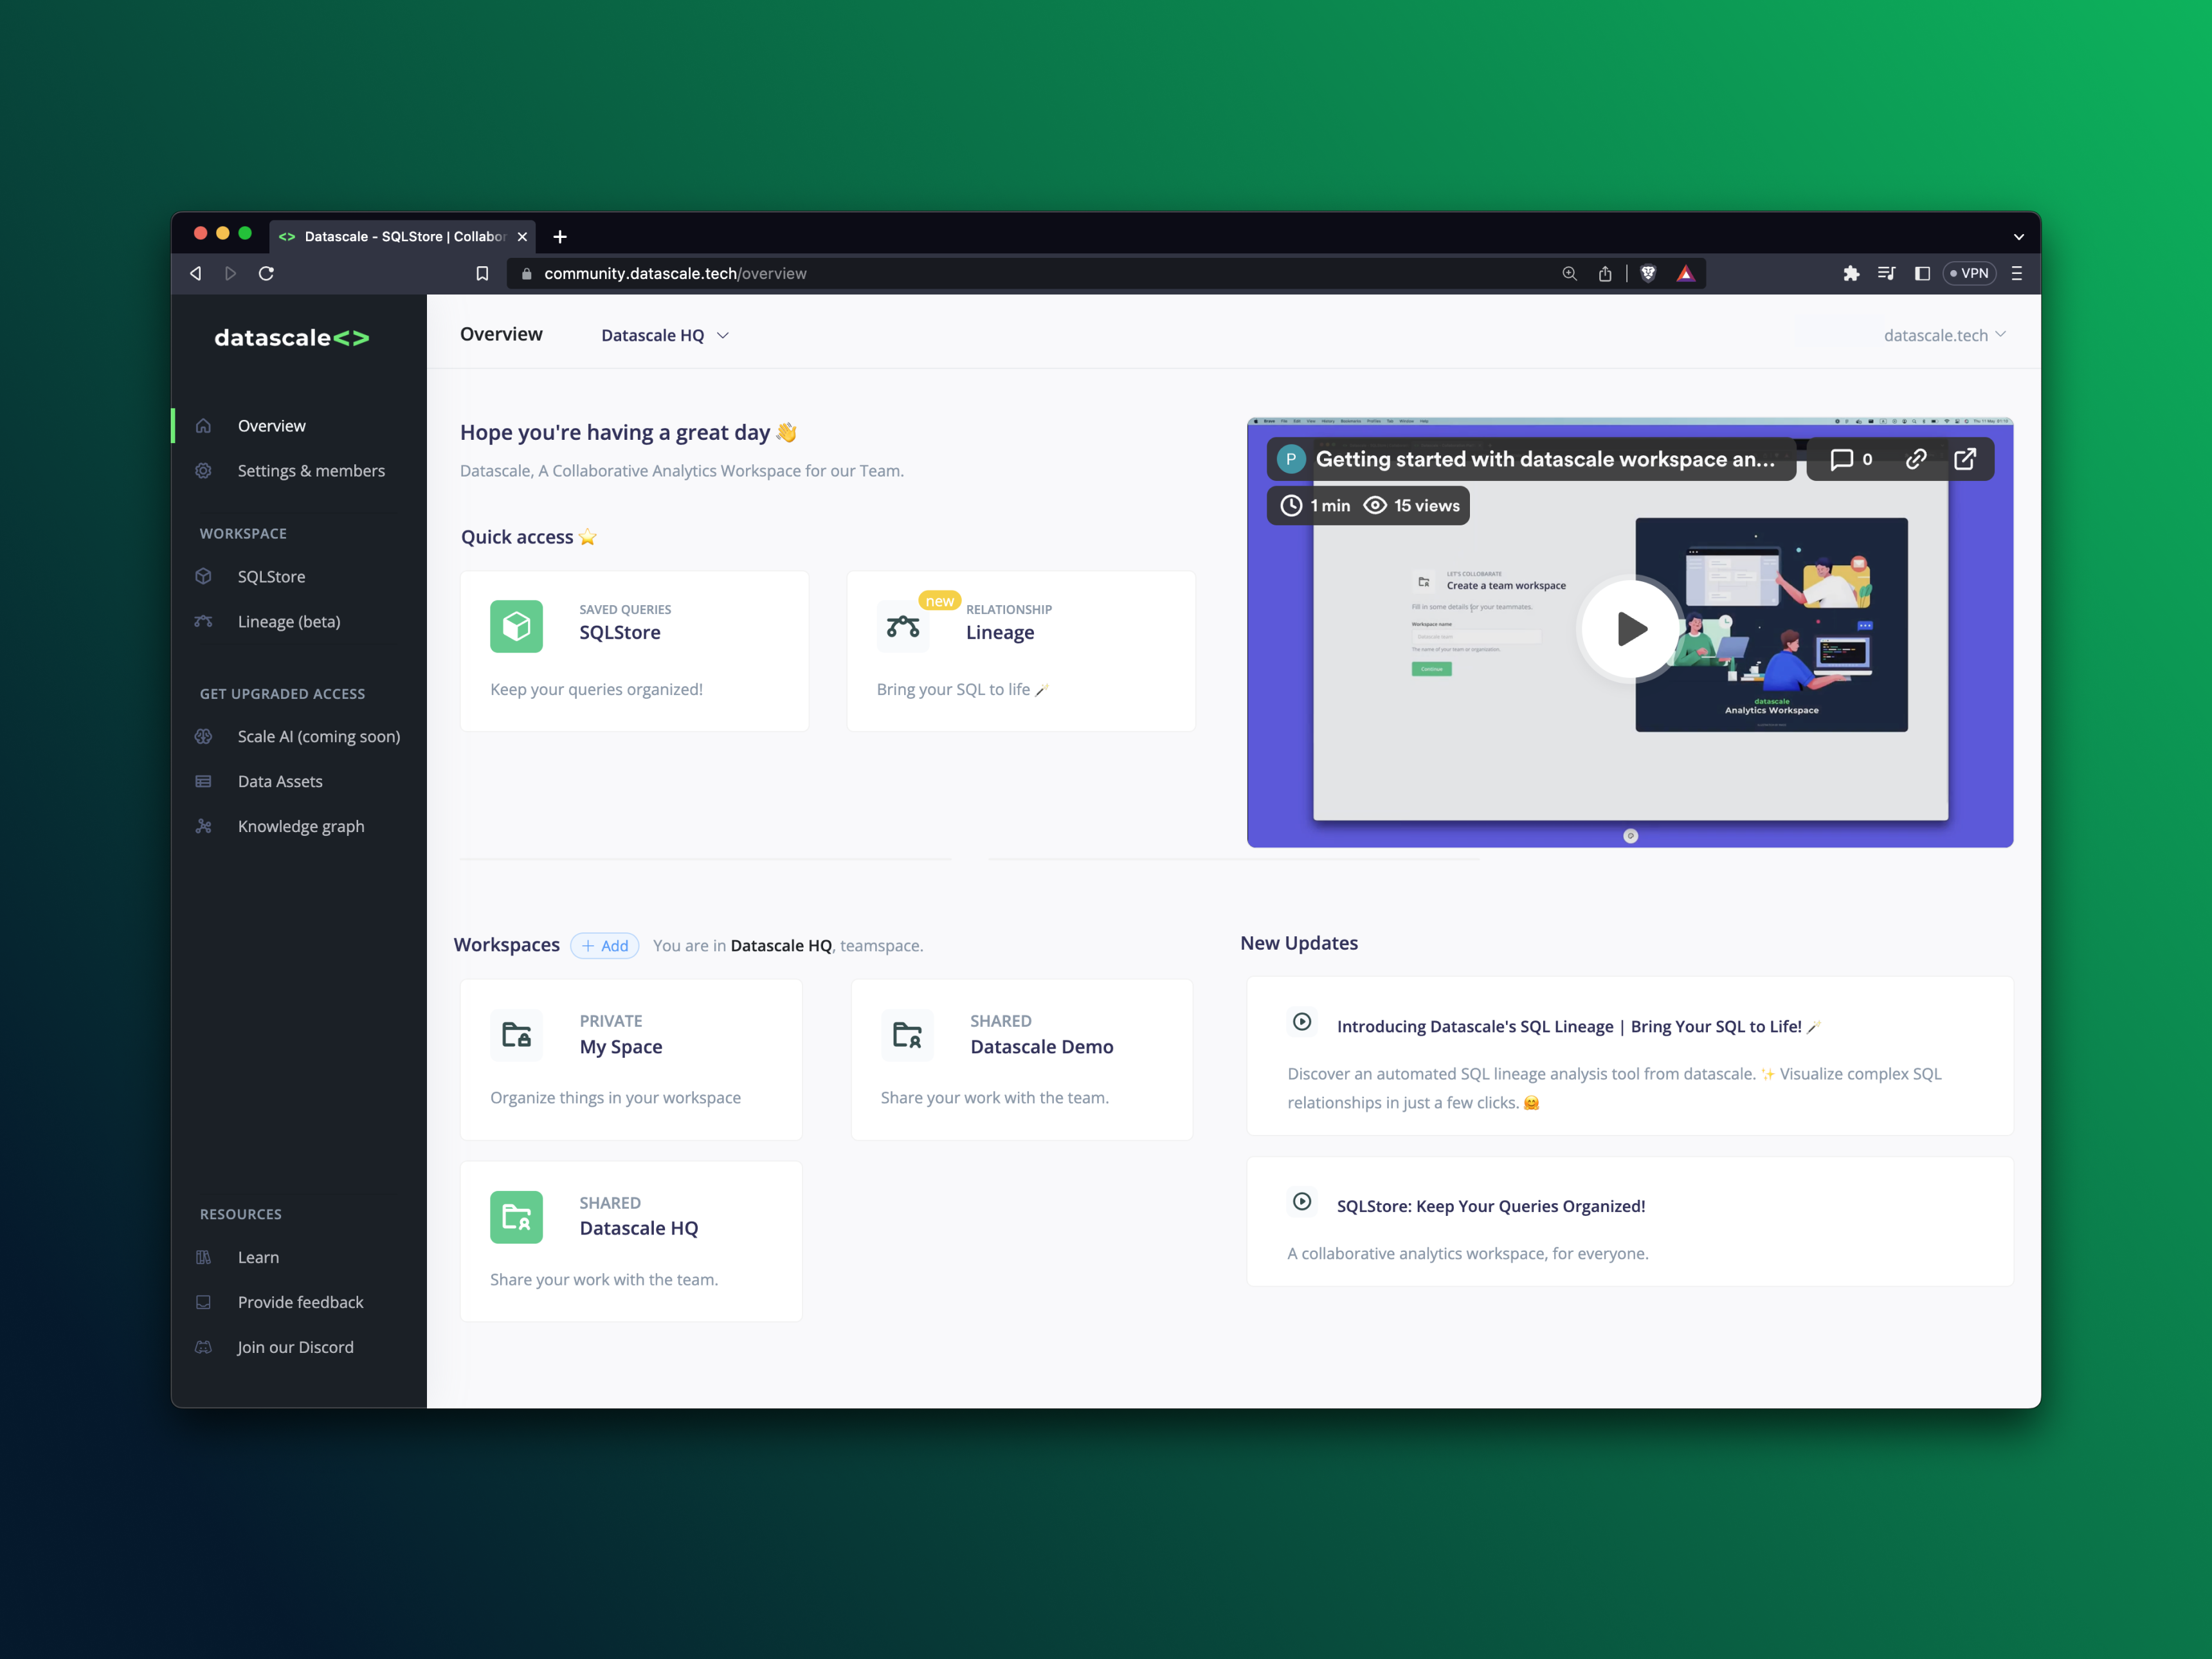Open SQLStore: Keep Your Queries Organized update
The height and width of the screenshot is (1659, 2212).
[x=1630, y=1221]
